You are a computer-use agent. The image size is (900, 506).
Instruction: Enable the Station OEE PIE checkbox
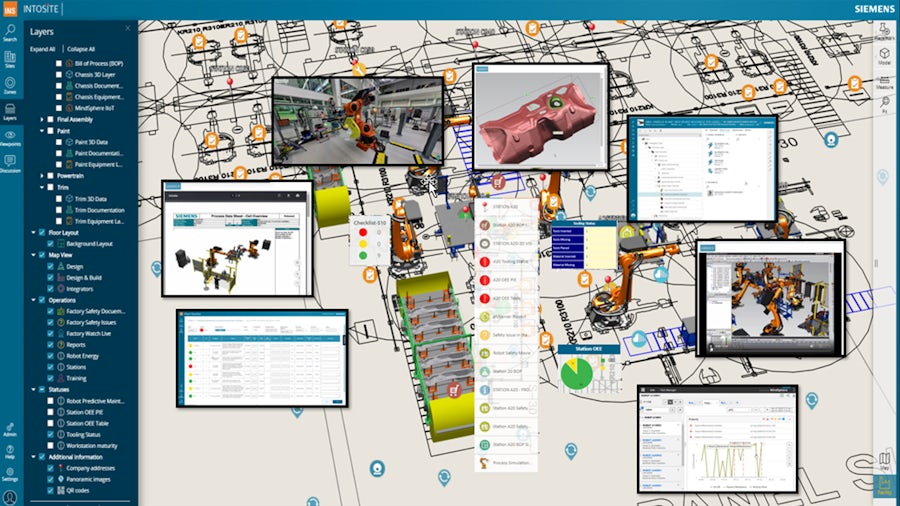tap(51, 412)
